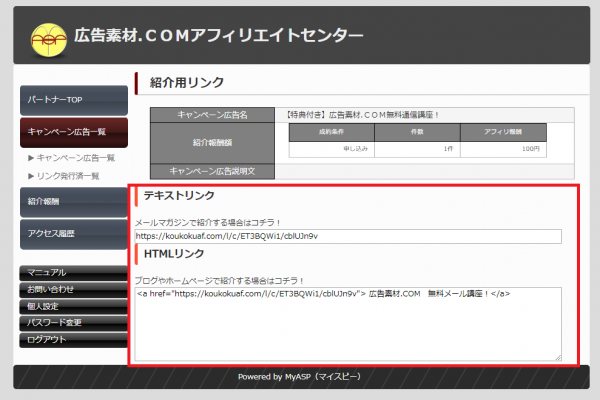Click the textarea resize handle corner
Screen dimensions: 600x400
pyautogui.click(x=558, y=357)
